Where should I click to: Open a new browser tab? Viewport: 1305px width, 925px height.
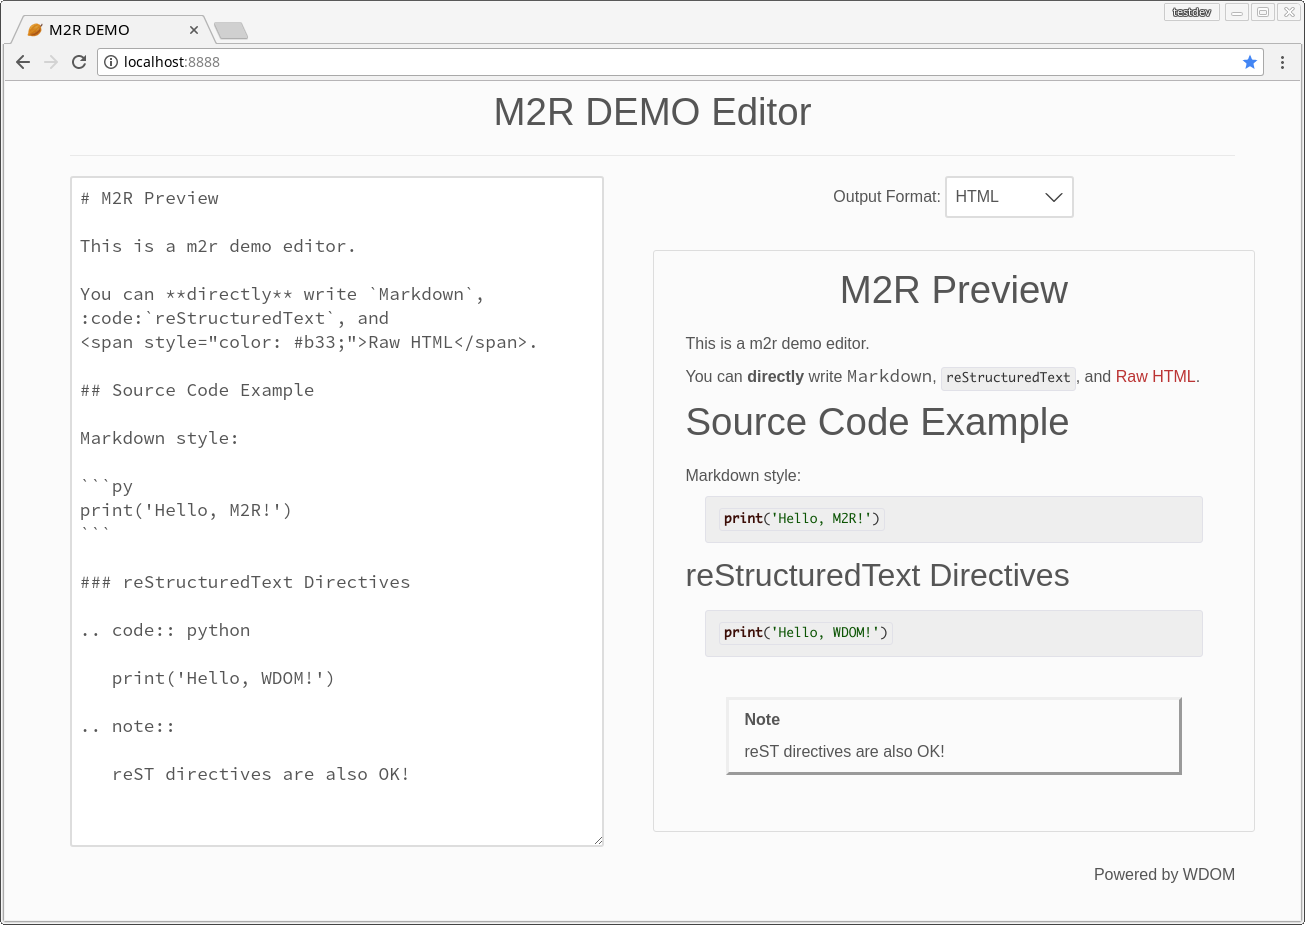(231, 31)
